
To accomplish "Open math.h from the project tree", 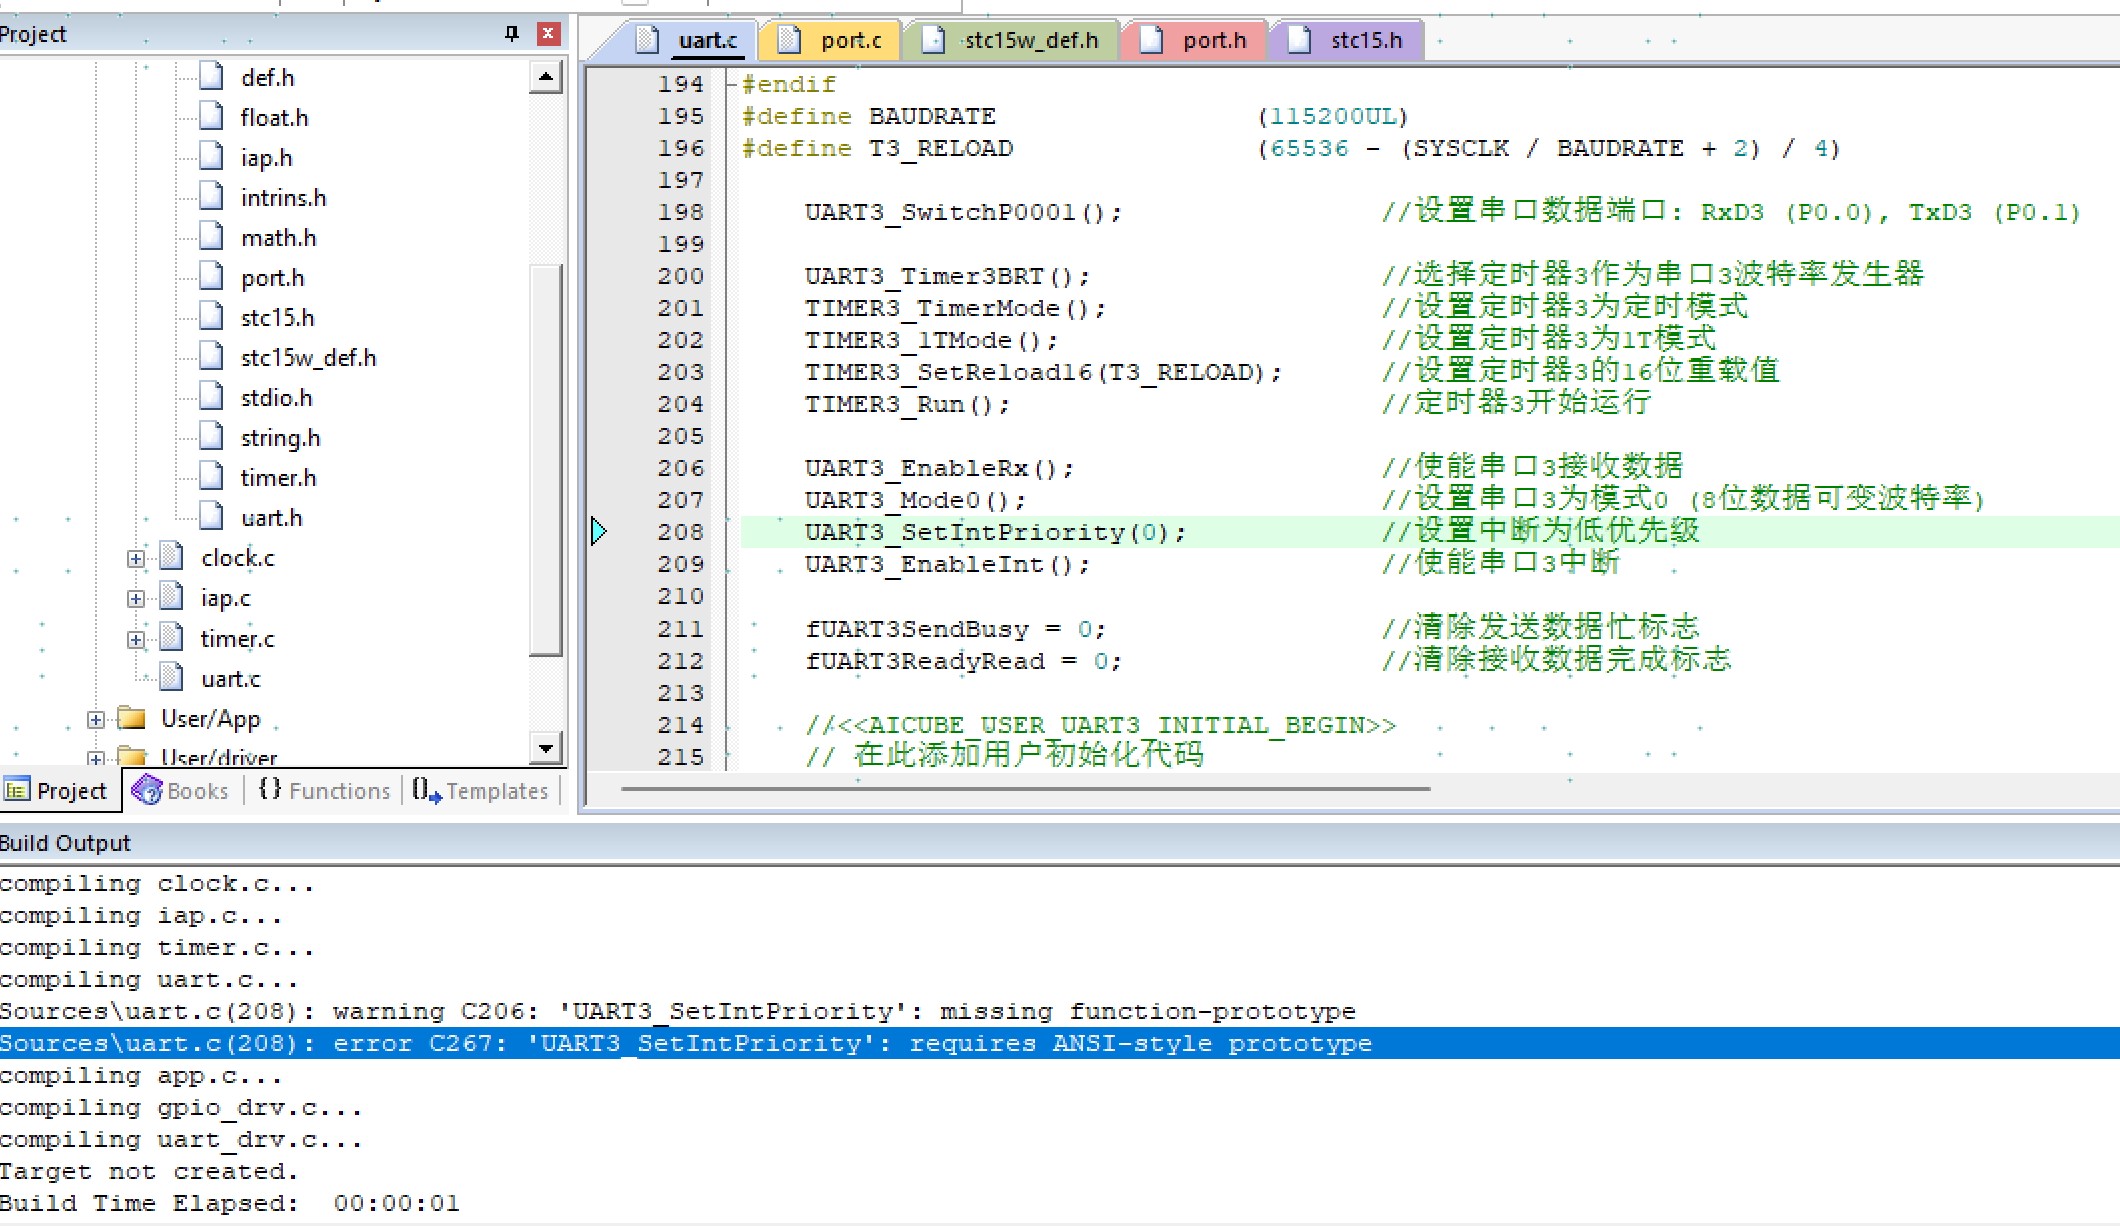I will coord(278,238).
